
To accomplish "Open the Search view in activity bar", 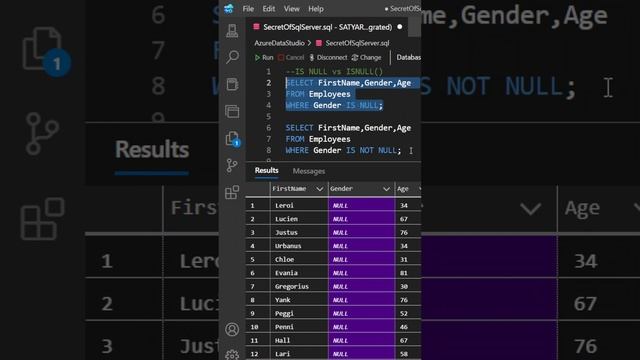I will point(232,57).
